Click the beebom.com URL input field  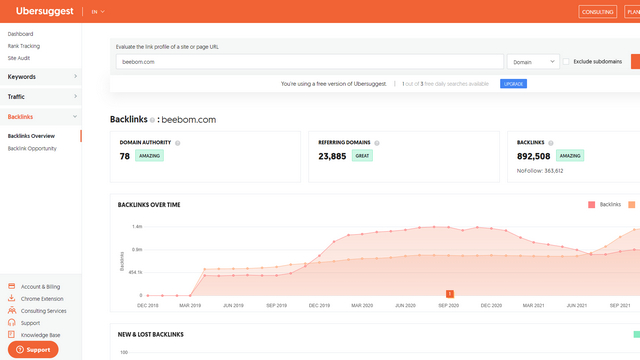[x=310, y=62]
